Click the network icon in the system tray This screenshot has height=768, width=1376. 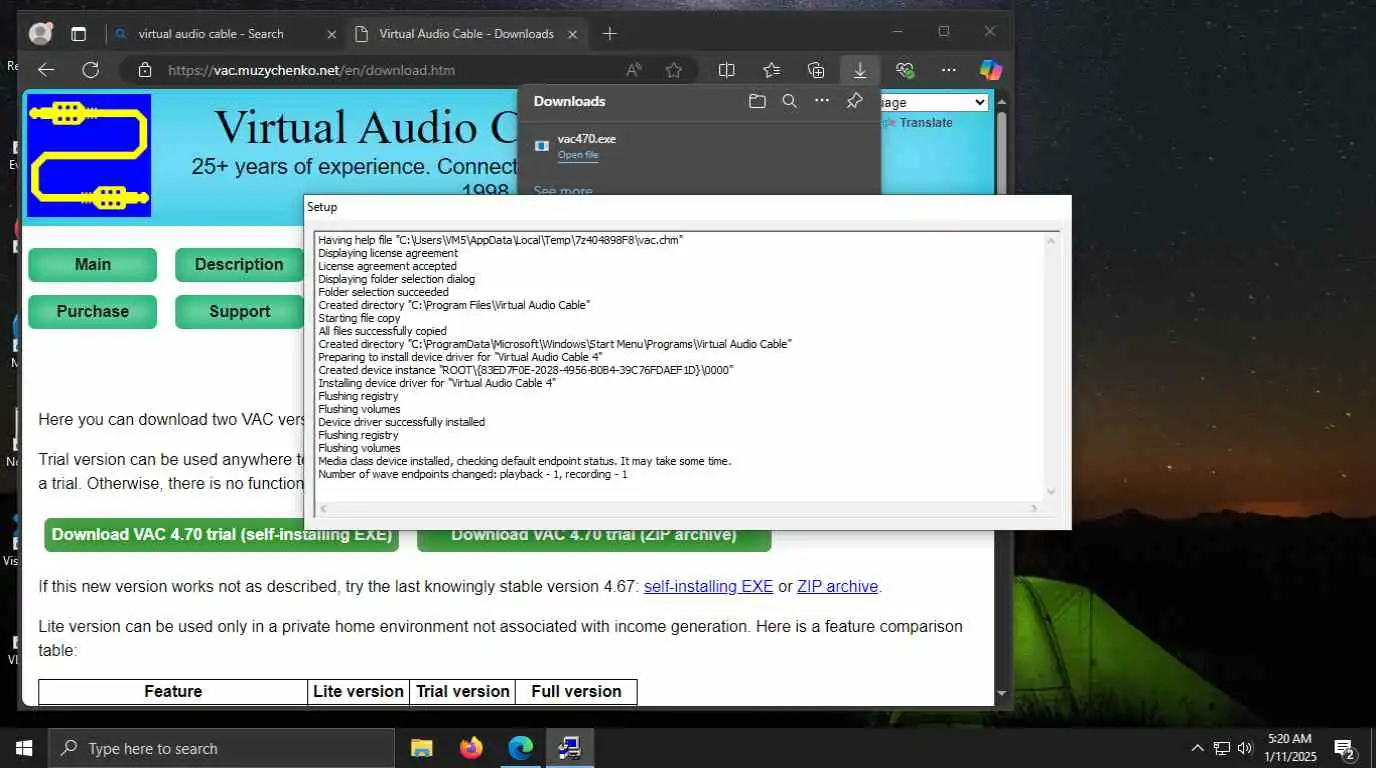tap(1222, 748)
